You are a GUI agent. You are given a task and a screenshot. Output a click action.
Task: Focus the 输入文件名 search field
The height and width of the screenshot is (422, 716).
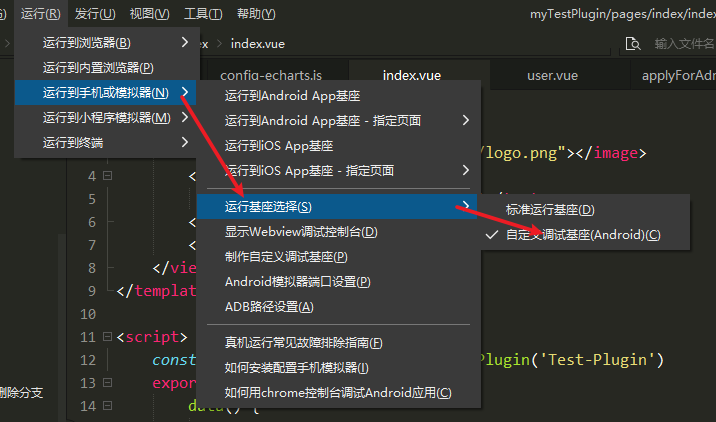[x=684, y=44]
